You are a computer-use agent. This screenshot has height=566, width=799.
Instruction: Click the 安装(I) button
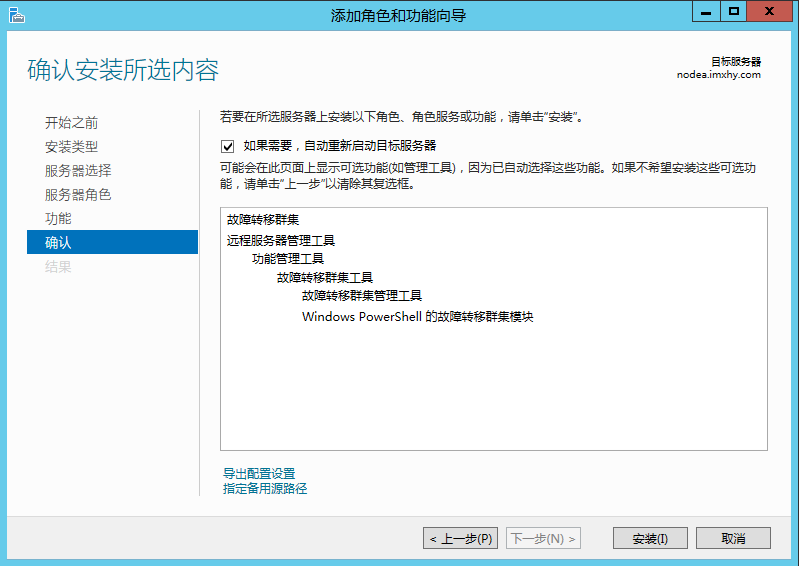(x=650, y=538)
